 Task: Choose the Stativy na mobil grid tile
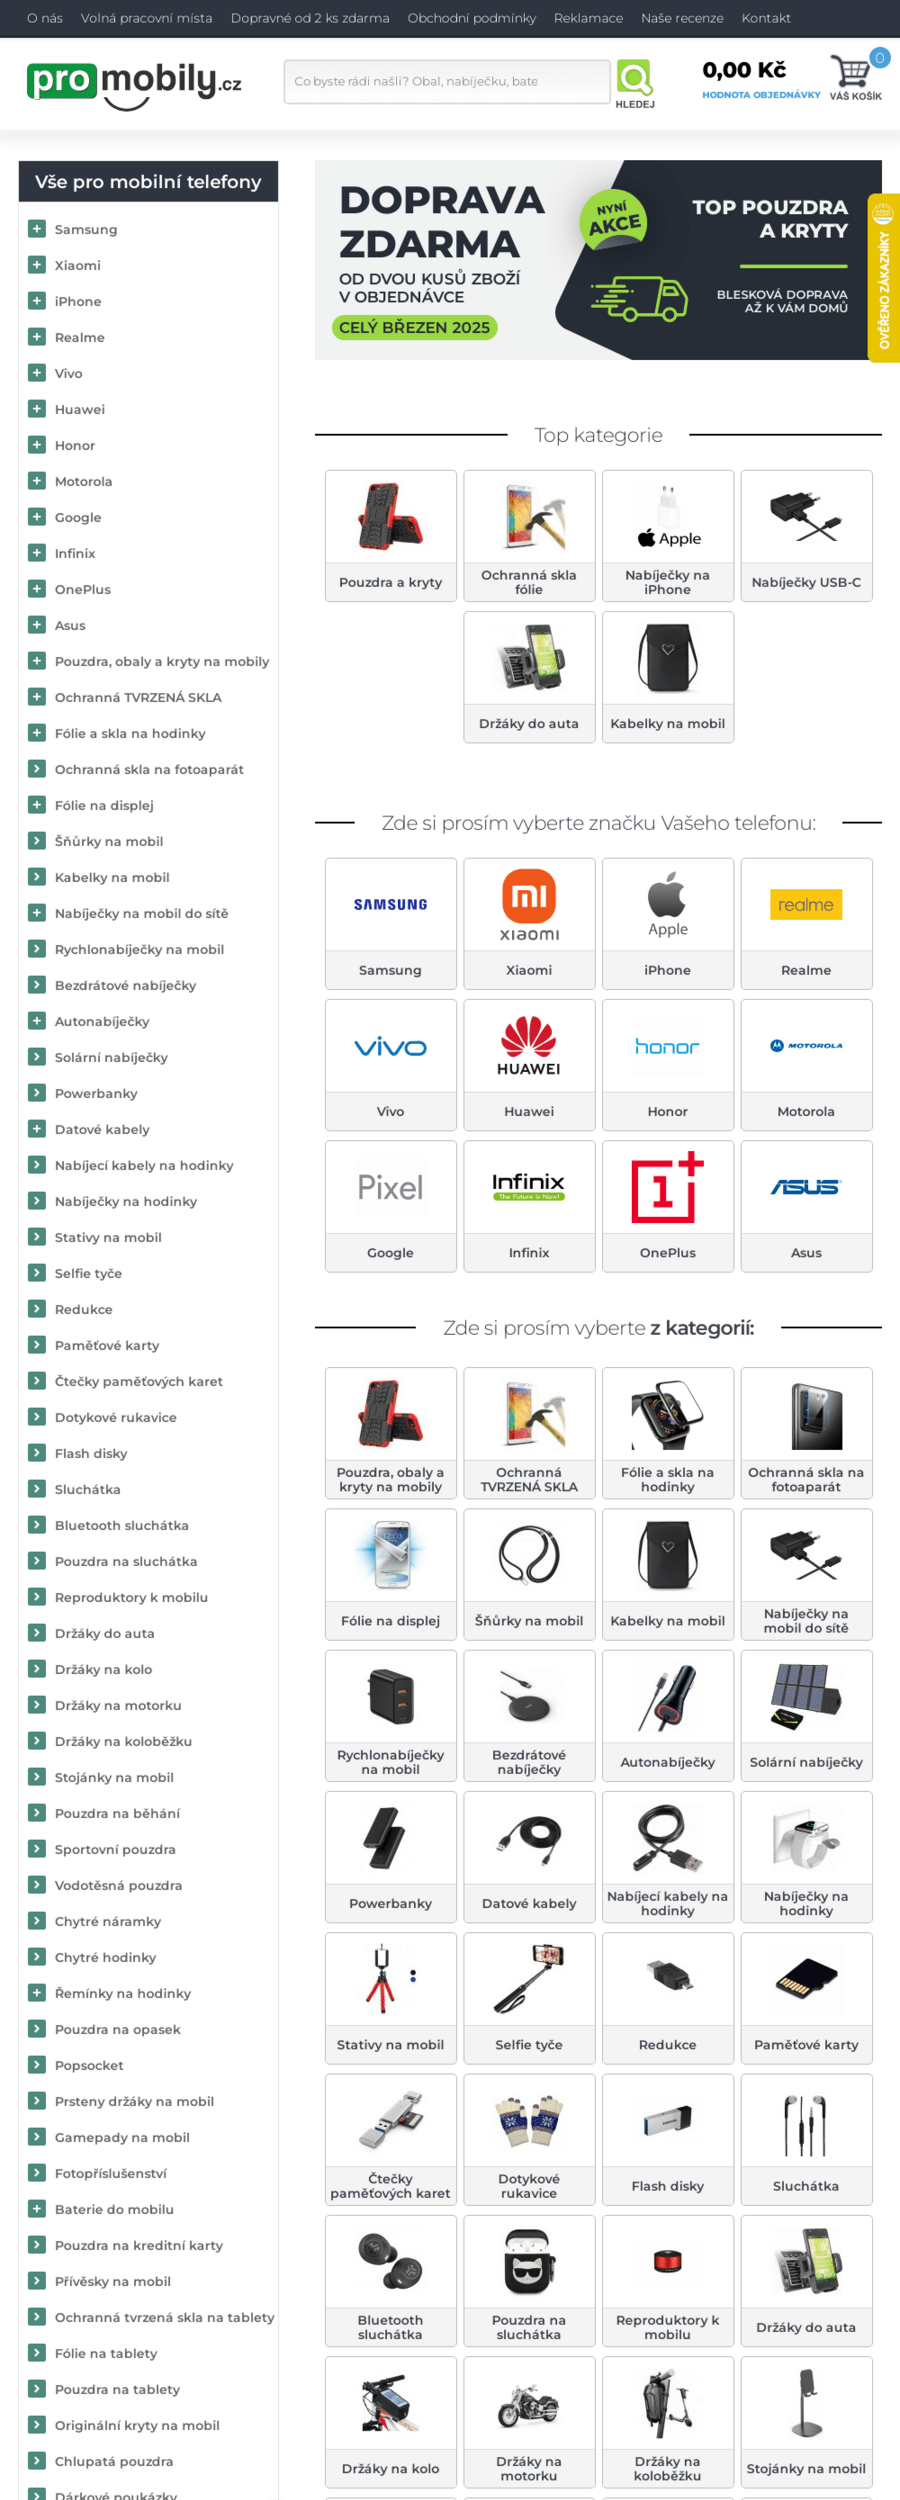pos(391,1998)
